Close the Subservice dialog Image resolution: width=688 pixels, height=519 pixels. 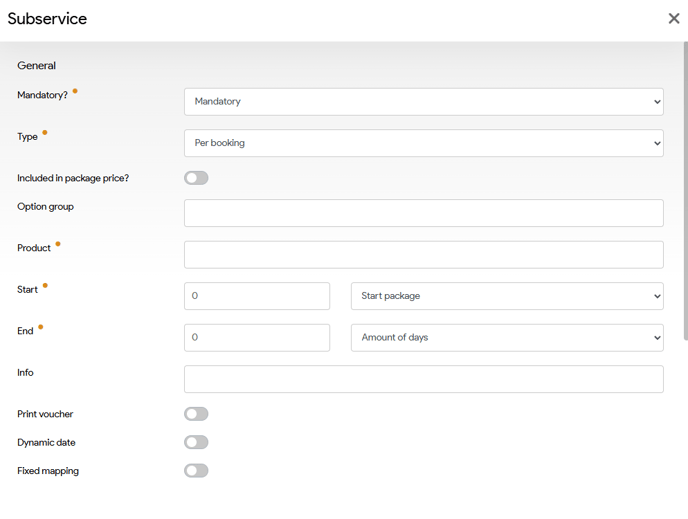673,19
